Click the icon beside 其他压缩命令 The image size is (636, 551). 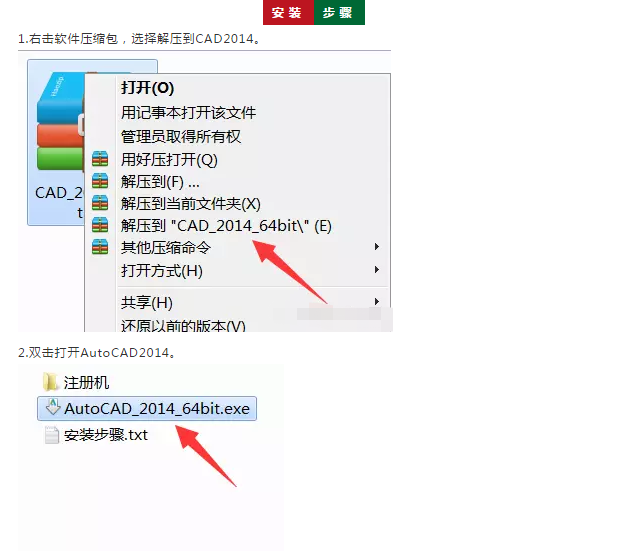[100, 247]
